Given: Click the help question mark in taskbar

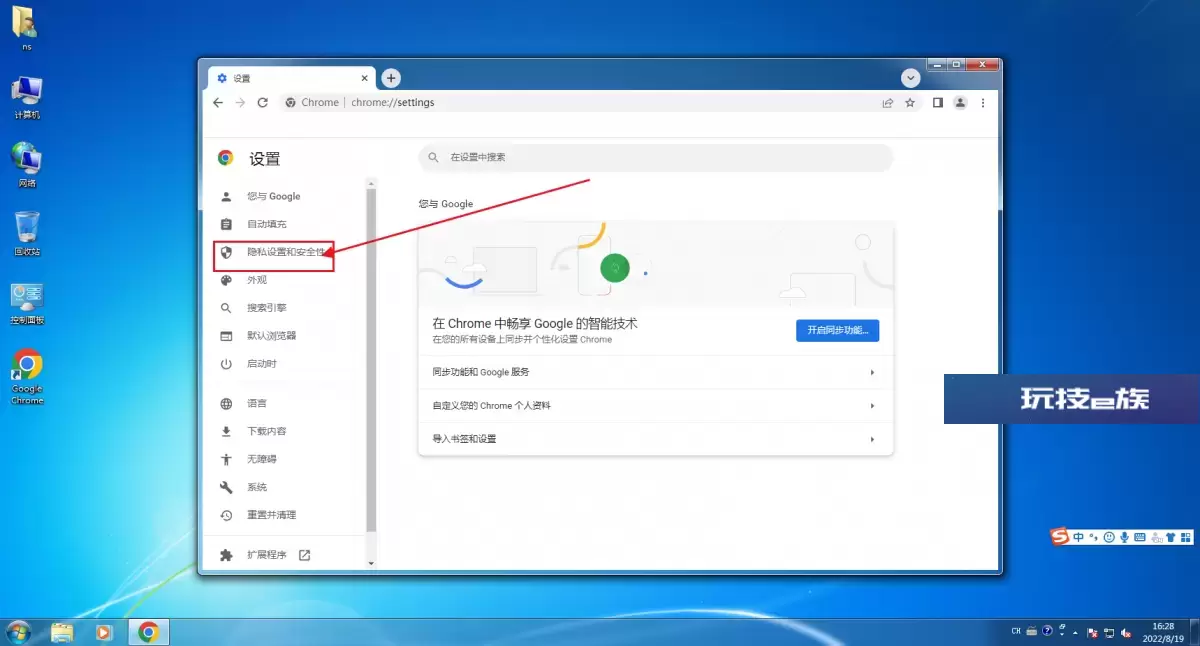Looking at the screenshot, I should 1047,632.
